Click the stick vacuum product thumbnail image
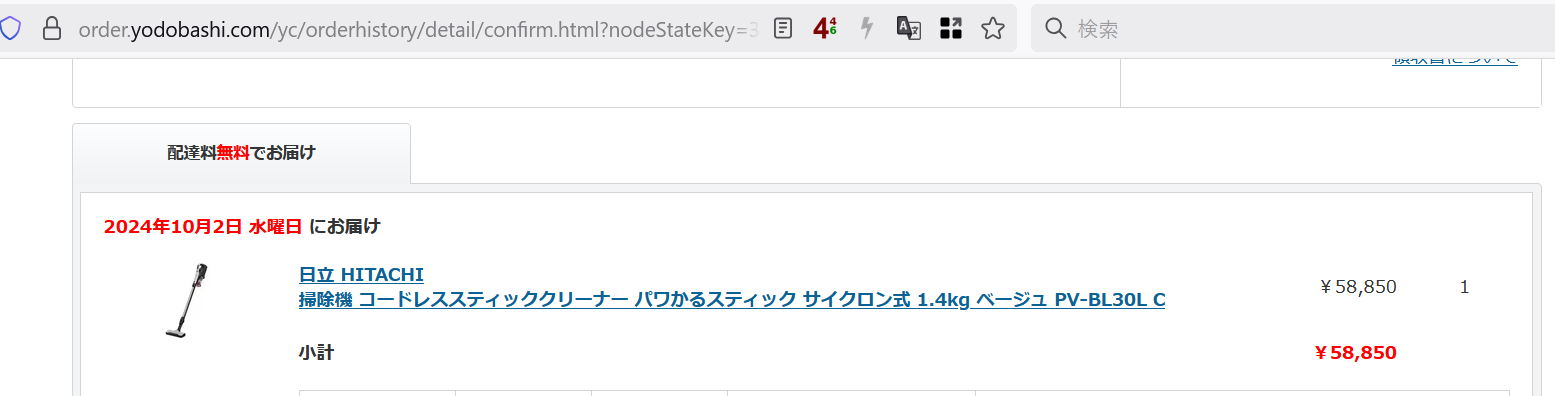The image size is (1555, 396). pyautogui.click(x=187, y=300)
